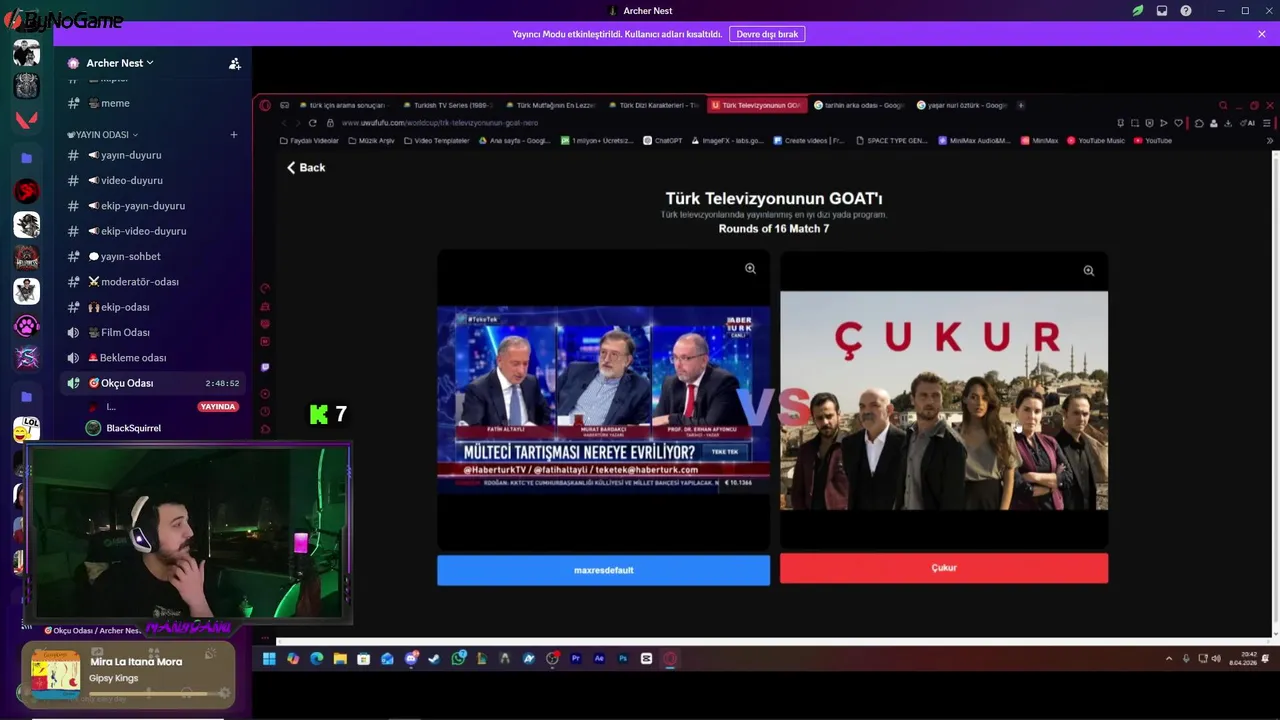Open a new browser tab with plus
This screenshot has width=1280, height=720.
coord(1020,105)
